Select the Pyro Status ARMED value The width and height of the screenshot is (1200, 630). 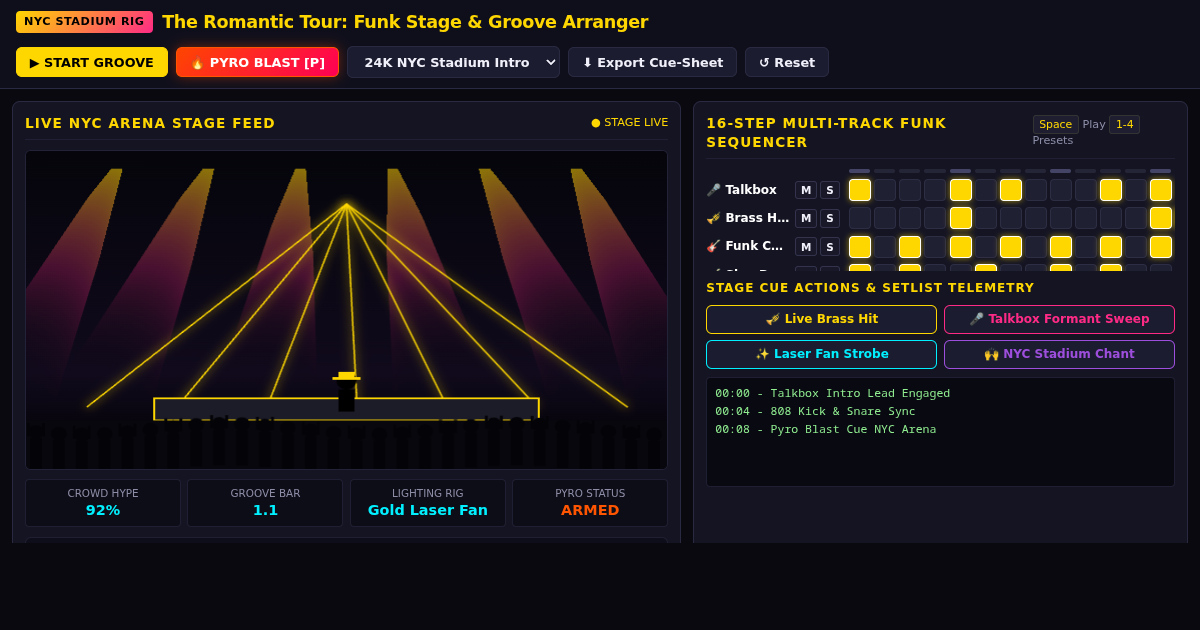click(590, 510)
